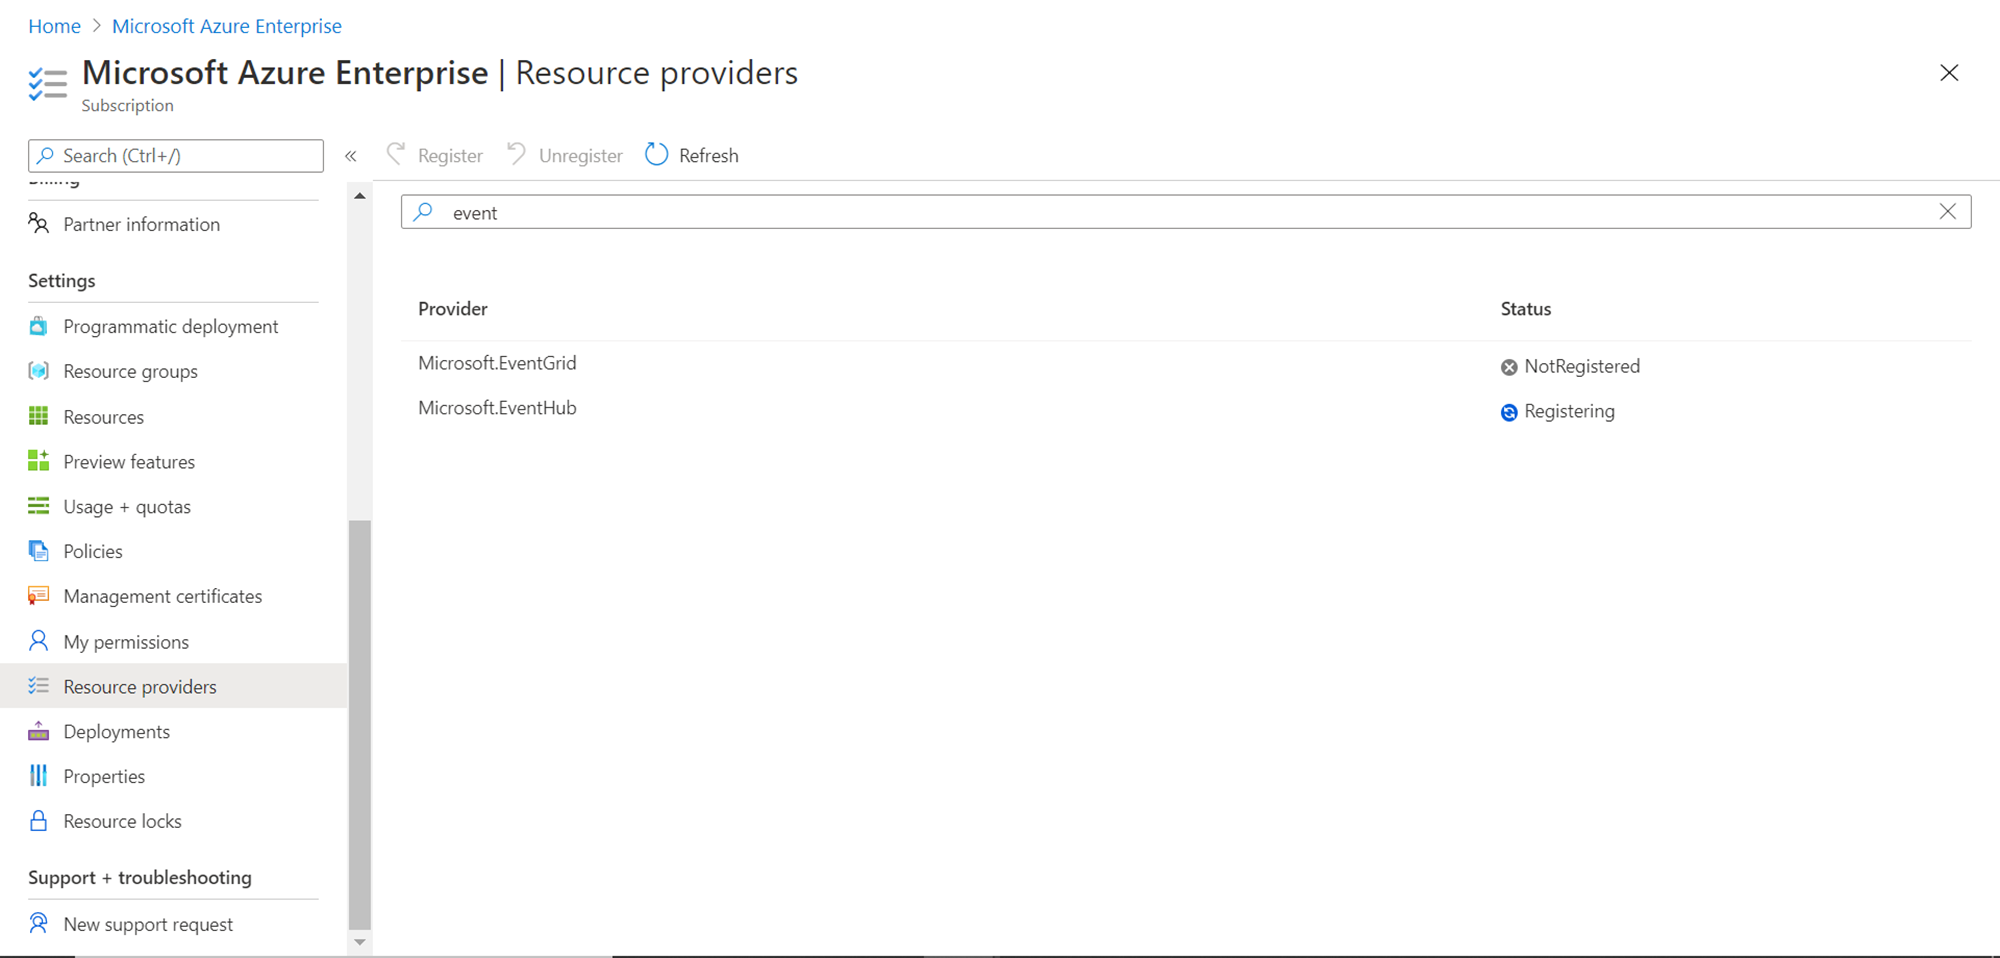Image resolution: width=2000 pixels, height=958 pixels.
Task: Open Microsoft Azure Enterprise breadcrumb link
Action: click(x=227, y=26)
